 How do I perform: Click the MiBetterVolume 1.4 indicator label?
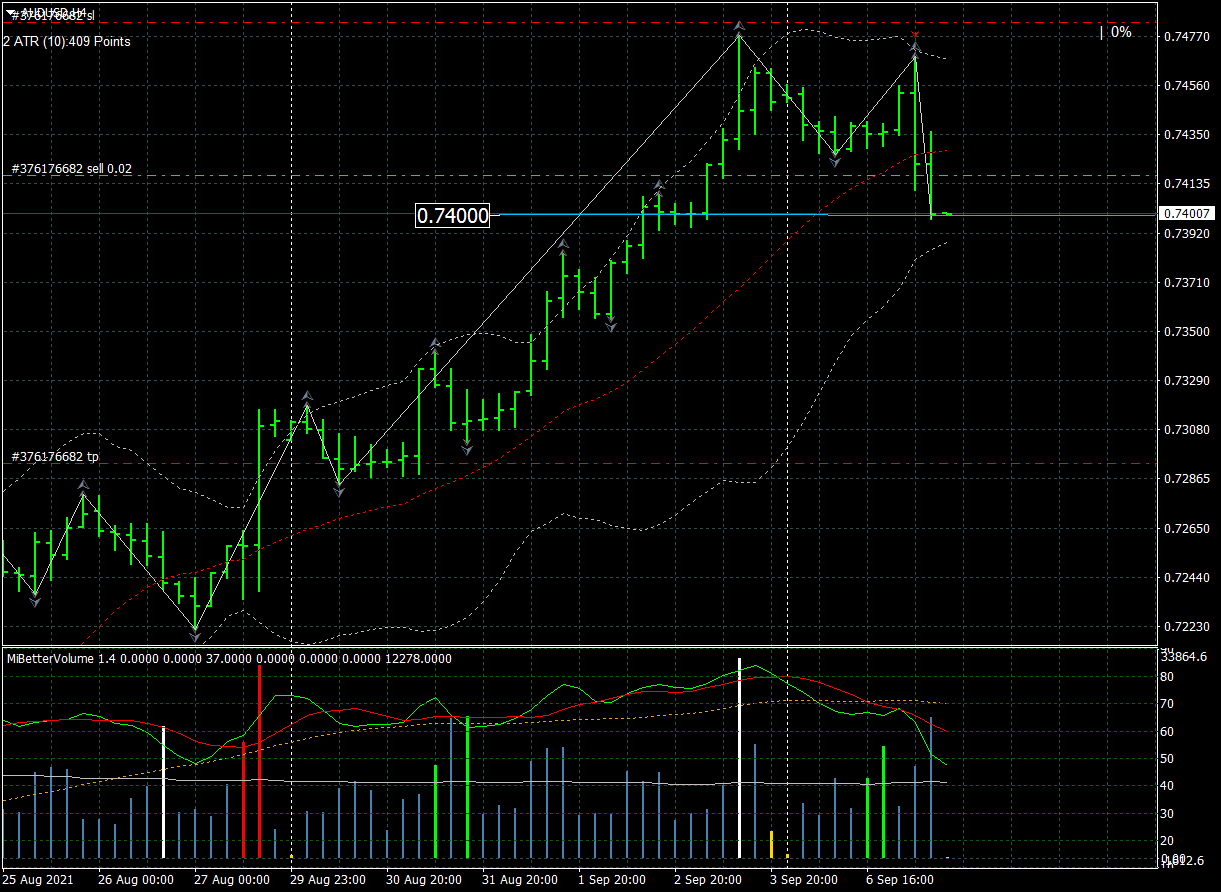pos(229,658)
